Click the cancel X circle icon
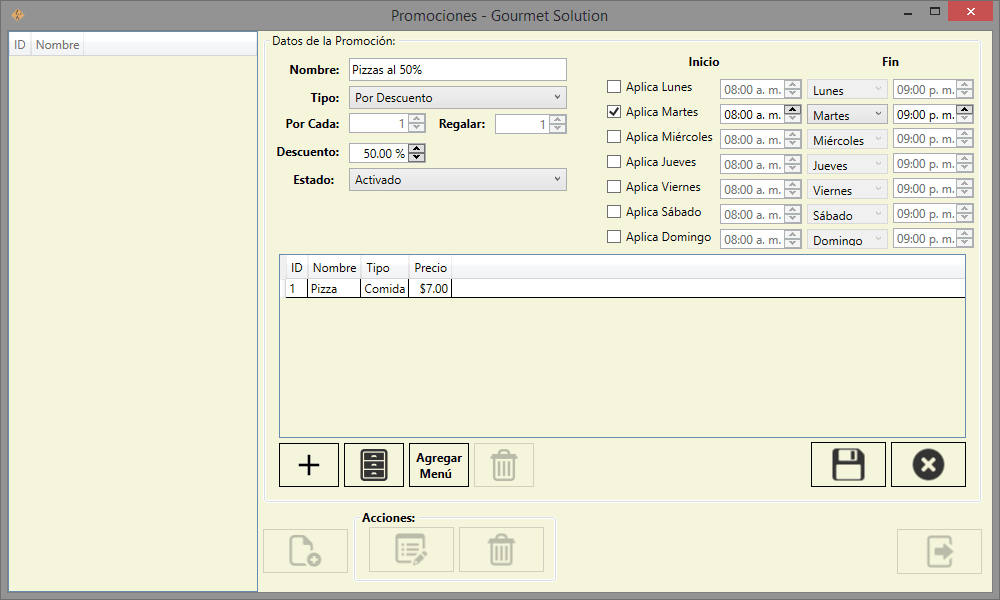This screenshot has height=600, width=1000. tap(928, 465)
